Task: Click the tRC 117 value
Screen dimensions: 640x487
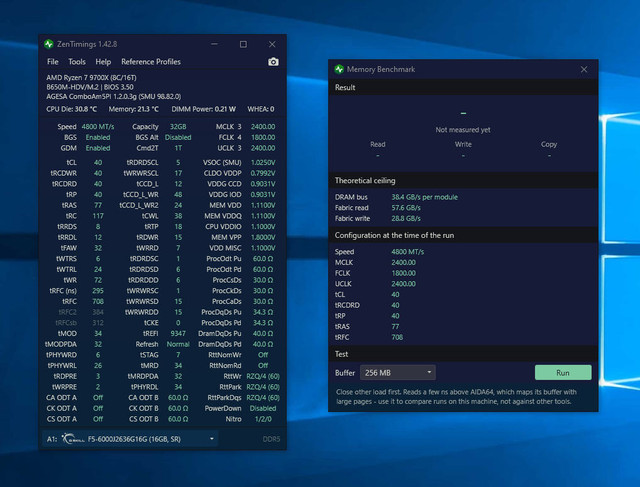Action: [98, 216]
